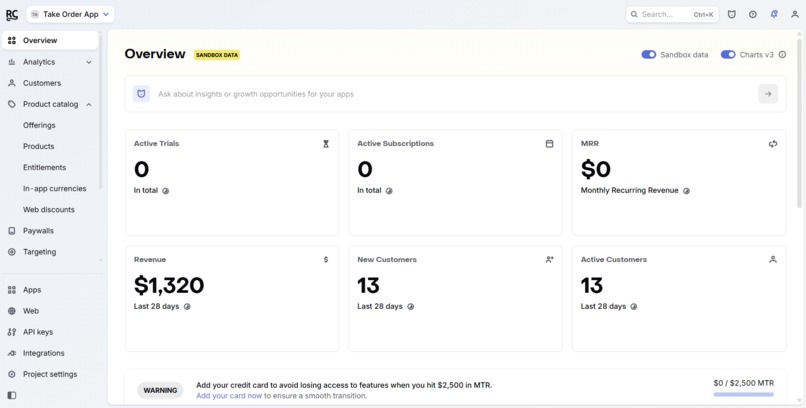Click the chart icon beside Active Trials In total
Viewport: 806px width, 408px height.
166,191
